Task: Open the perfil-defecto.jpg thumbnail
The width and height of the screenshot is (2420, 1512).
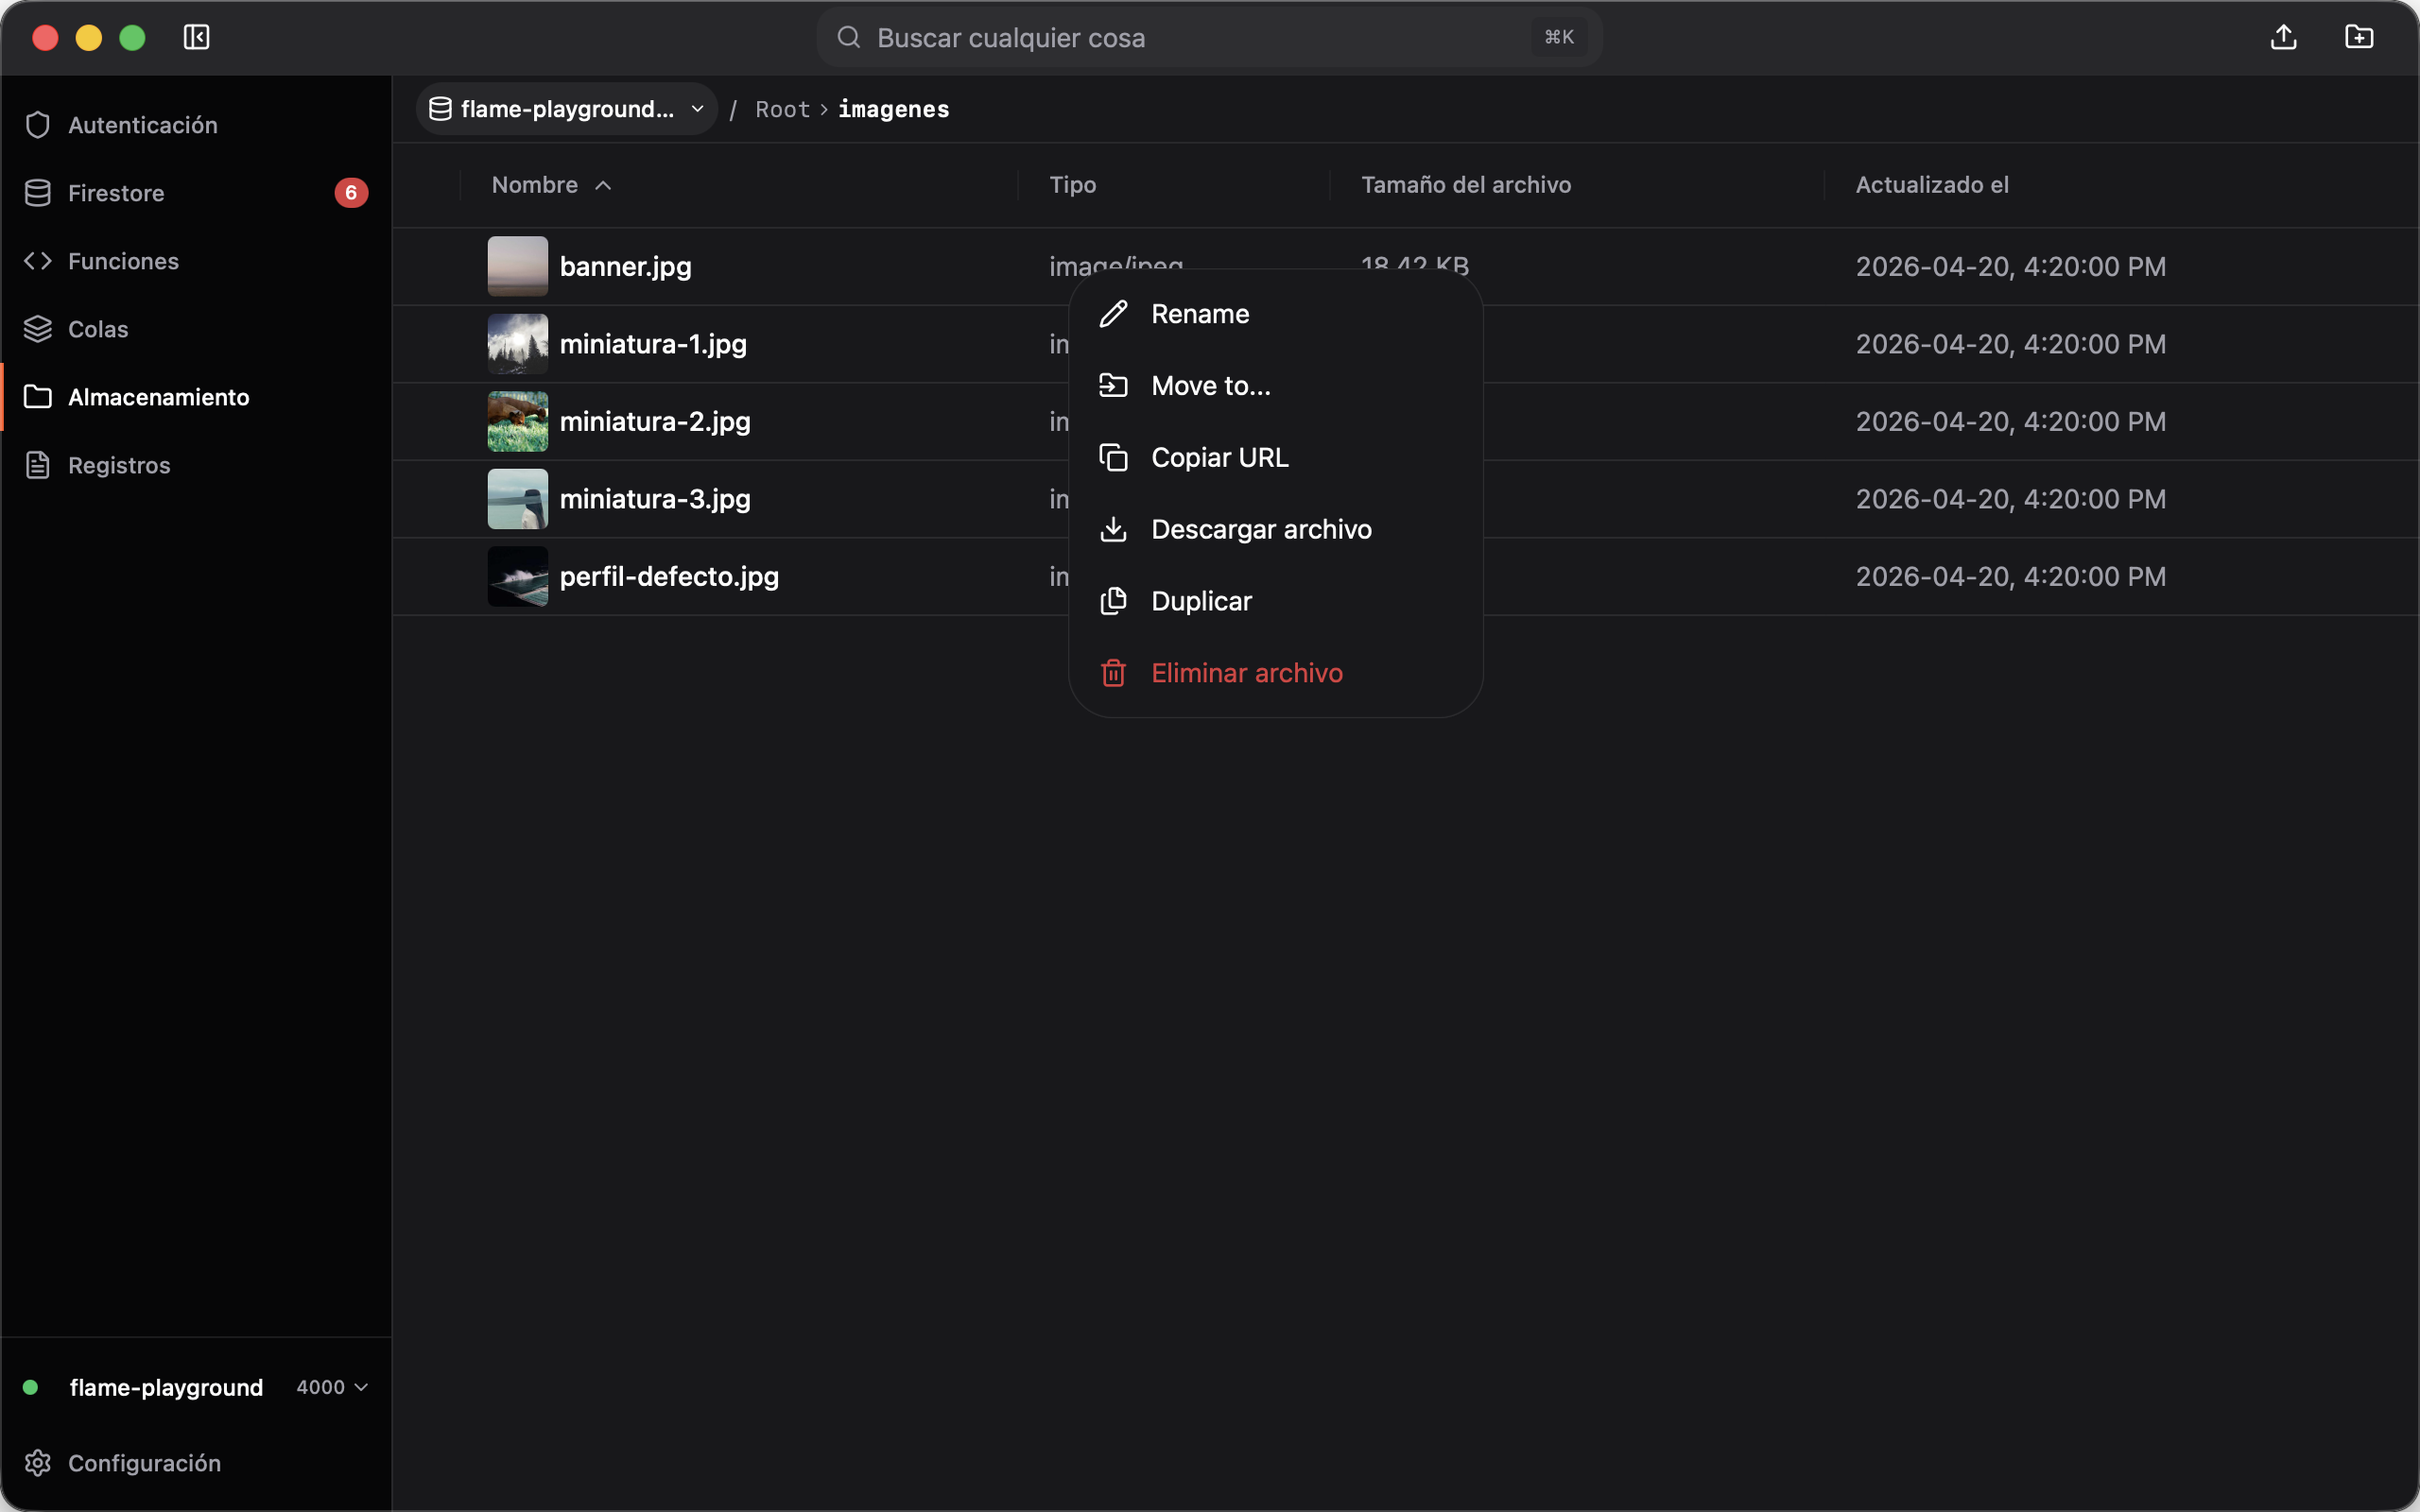Action: click(517, 576)
